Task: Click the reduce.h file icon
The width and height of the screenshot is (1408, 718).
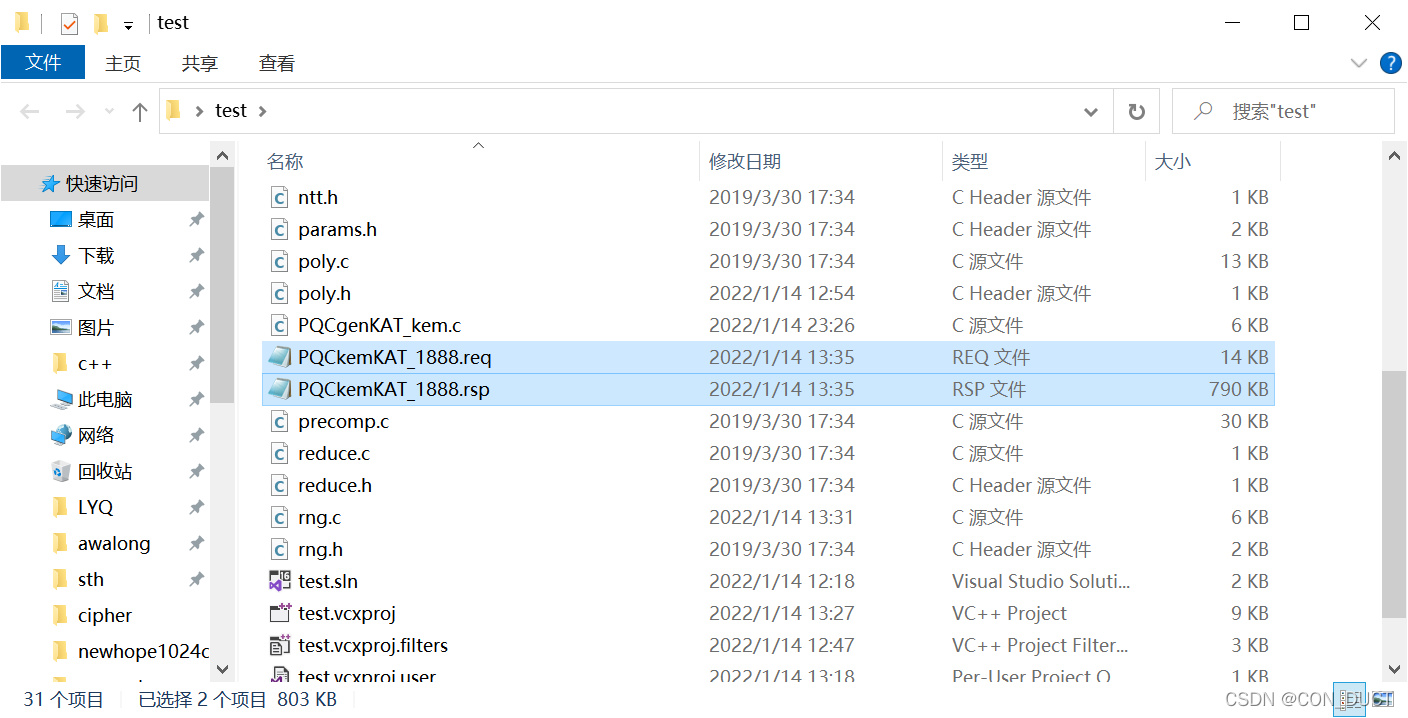Action: (x=280, y=485)
